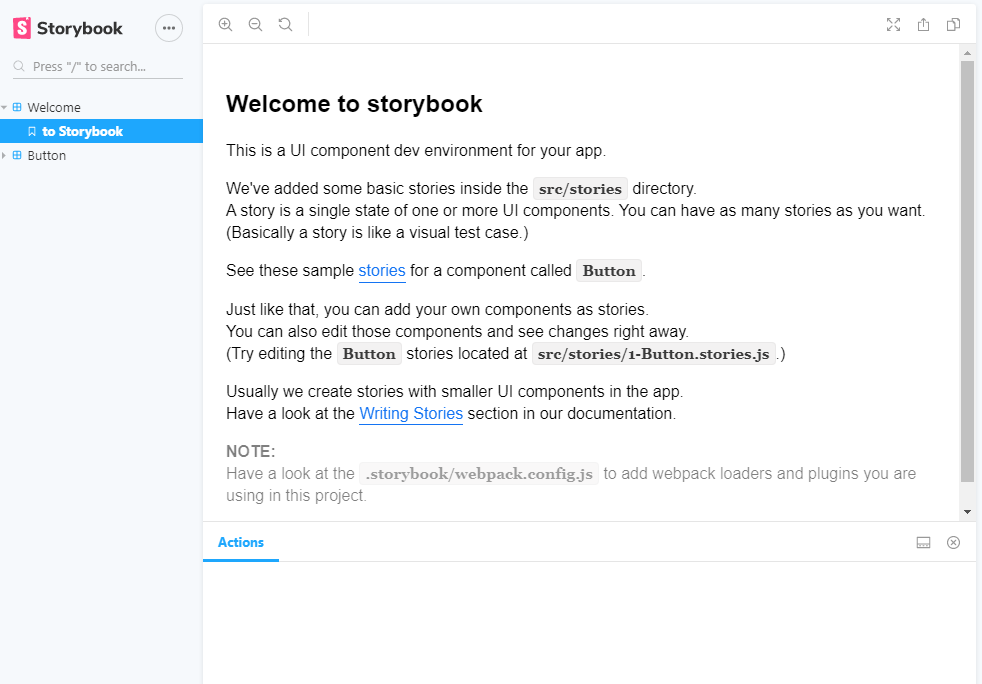Open the Writing Stories documentation link
Screen dimensions: 982x684
[x=411, y=413]
